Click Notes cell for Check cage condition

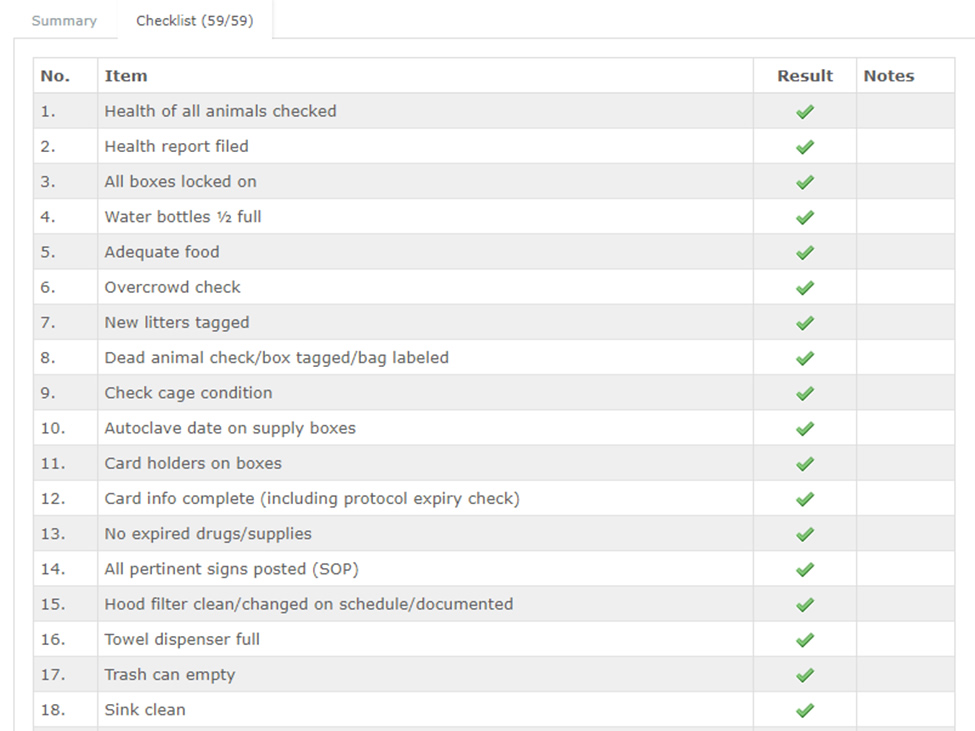pyautogui.click(x=905, y=393)
